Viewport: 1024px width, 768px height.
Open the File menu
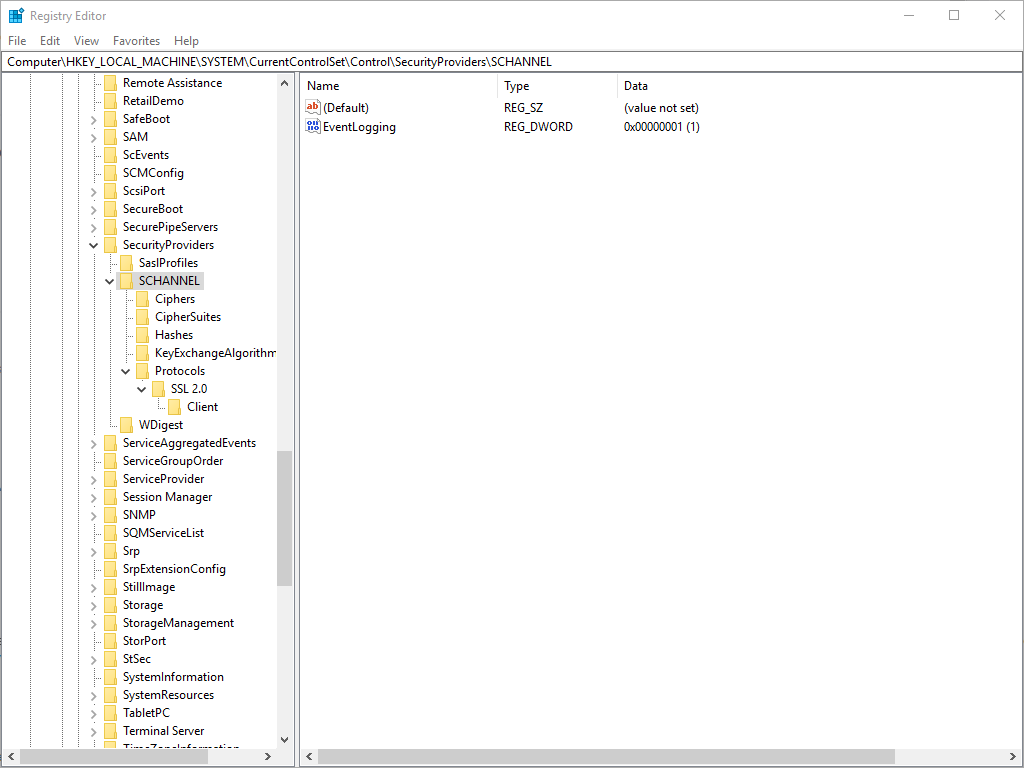point(17,40)
